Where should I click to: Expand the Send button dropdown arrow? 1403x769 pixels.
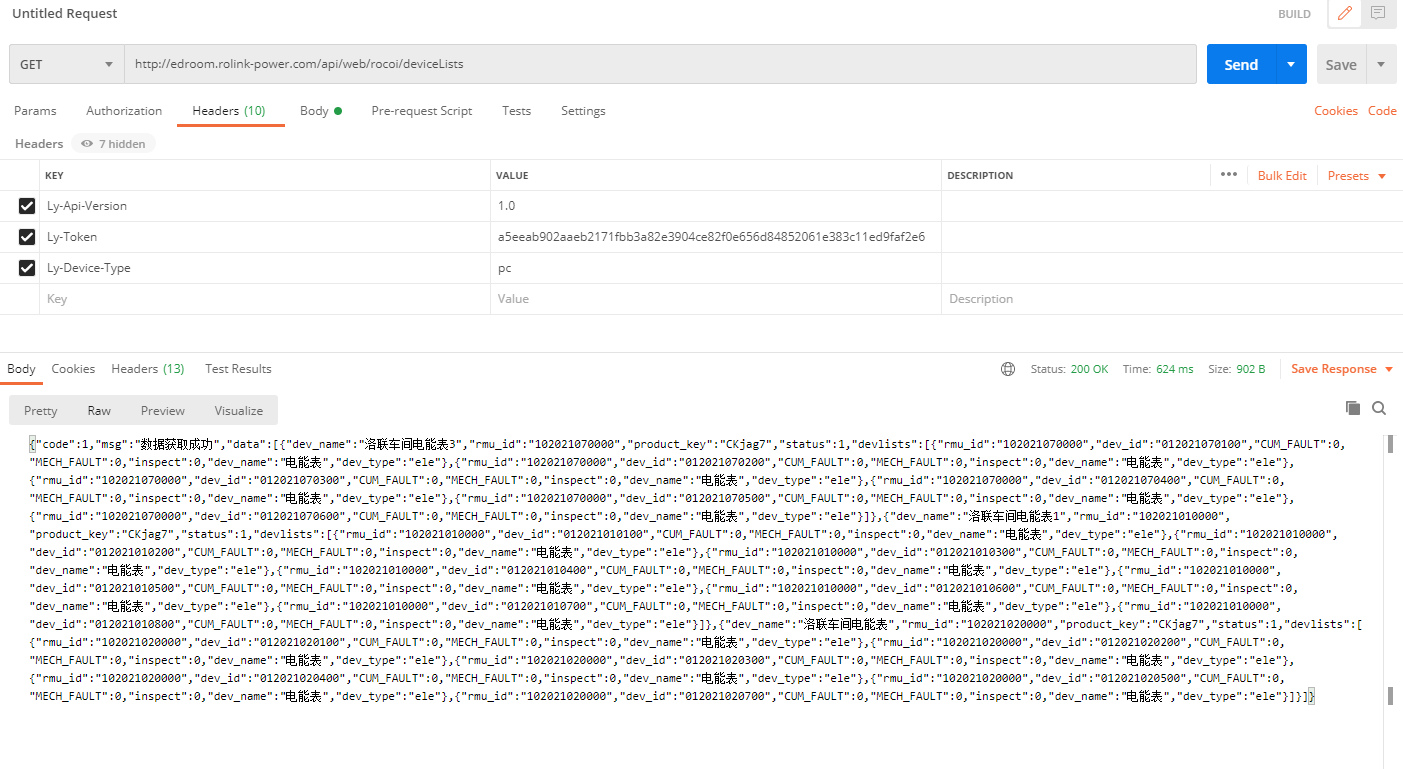pos(1291,64)
